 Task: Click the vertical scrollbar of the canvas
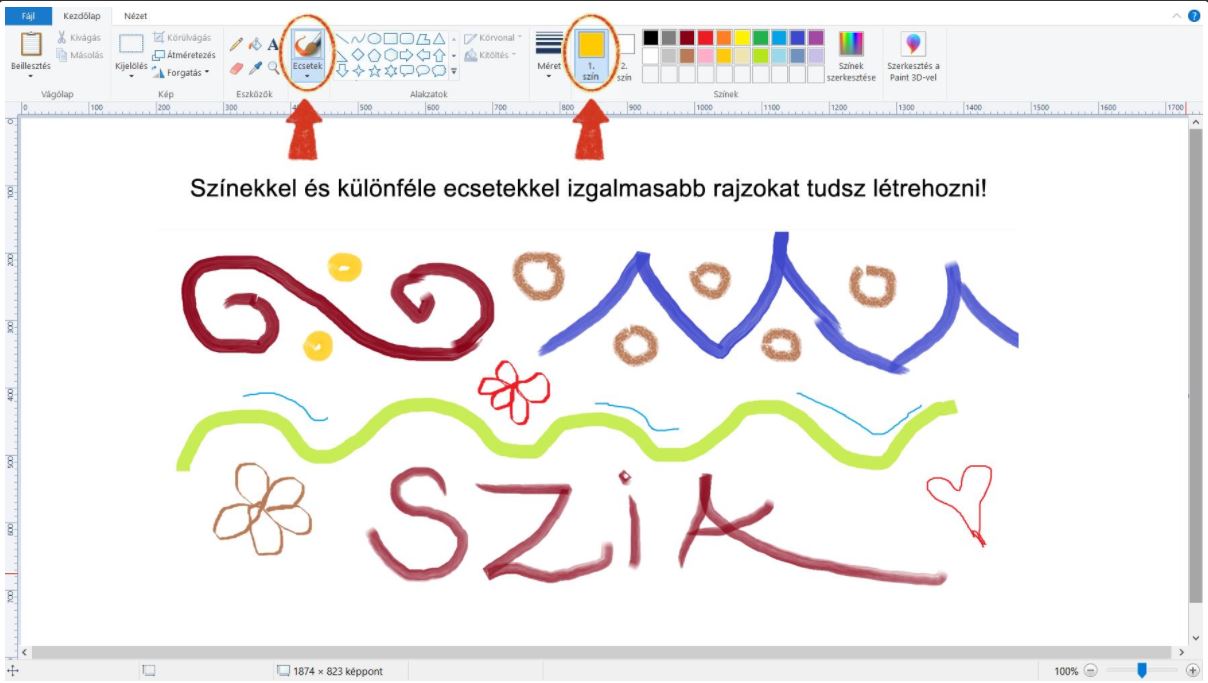(1195, 365)
